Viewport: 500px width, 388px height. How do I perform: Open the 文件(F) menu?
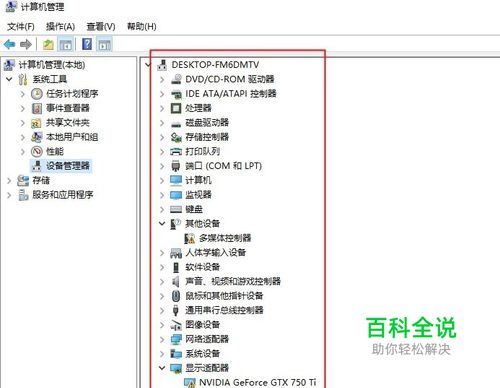tap(21, 26)
